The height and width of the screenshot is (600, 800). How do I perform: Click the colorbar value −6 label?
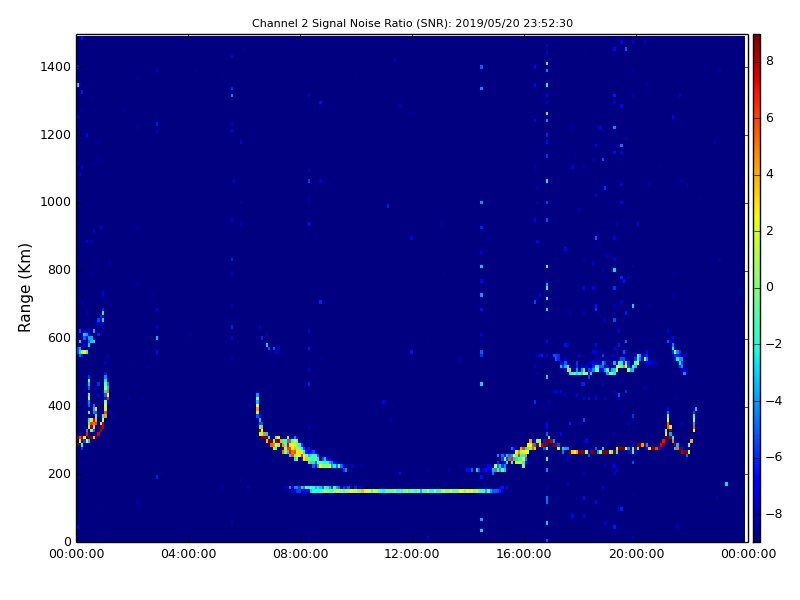coord(774,457)
